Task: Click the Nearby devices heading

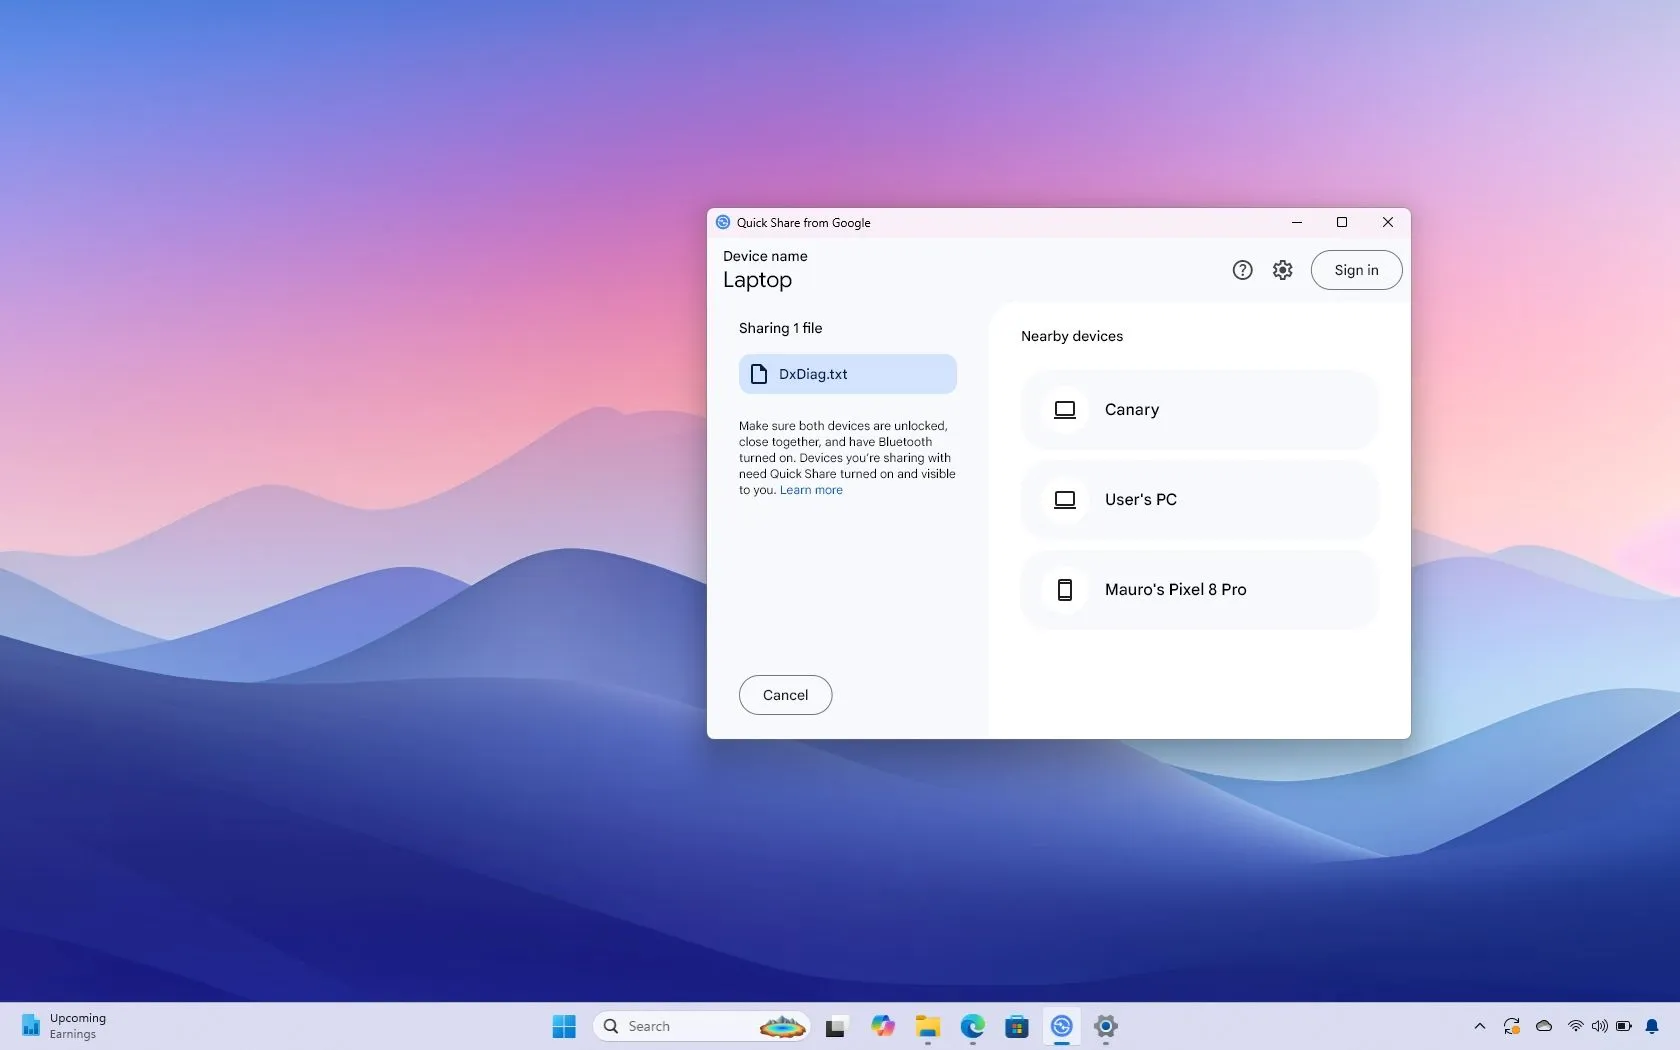Action: tap(1072, 336)
